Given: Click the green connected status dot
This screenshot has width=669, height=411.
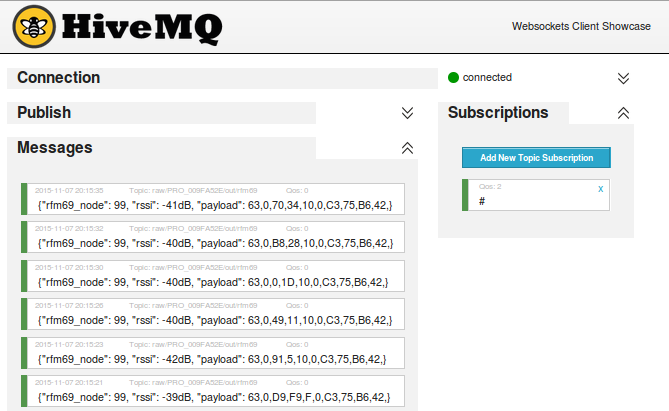Looking at the screenshot, I should click(453, 77).
